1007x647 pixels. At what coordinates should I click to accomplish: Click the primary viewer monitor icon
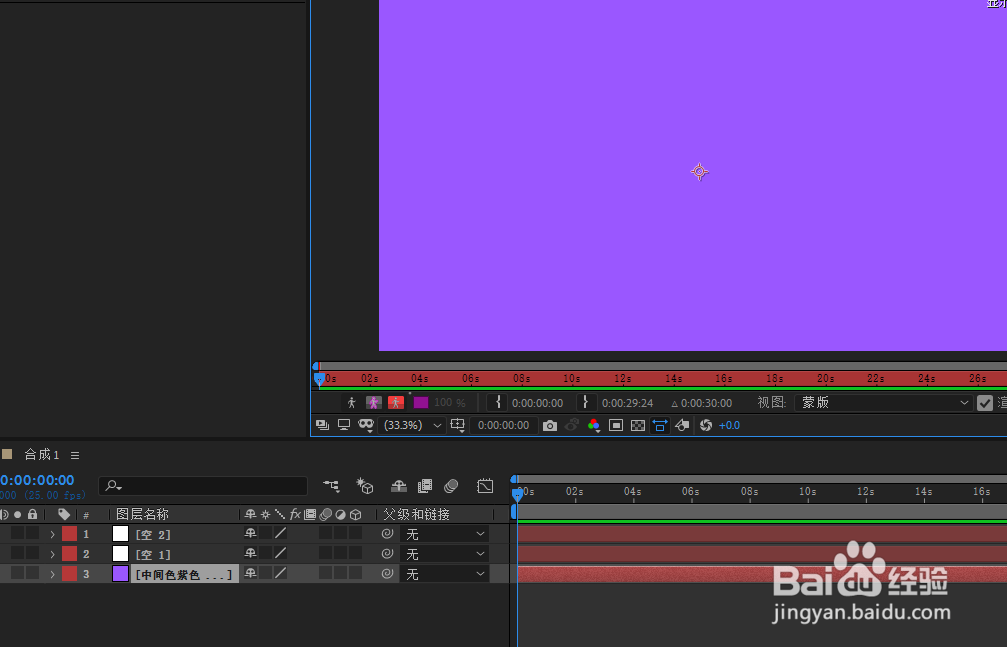pos(344,425)
